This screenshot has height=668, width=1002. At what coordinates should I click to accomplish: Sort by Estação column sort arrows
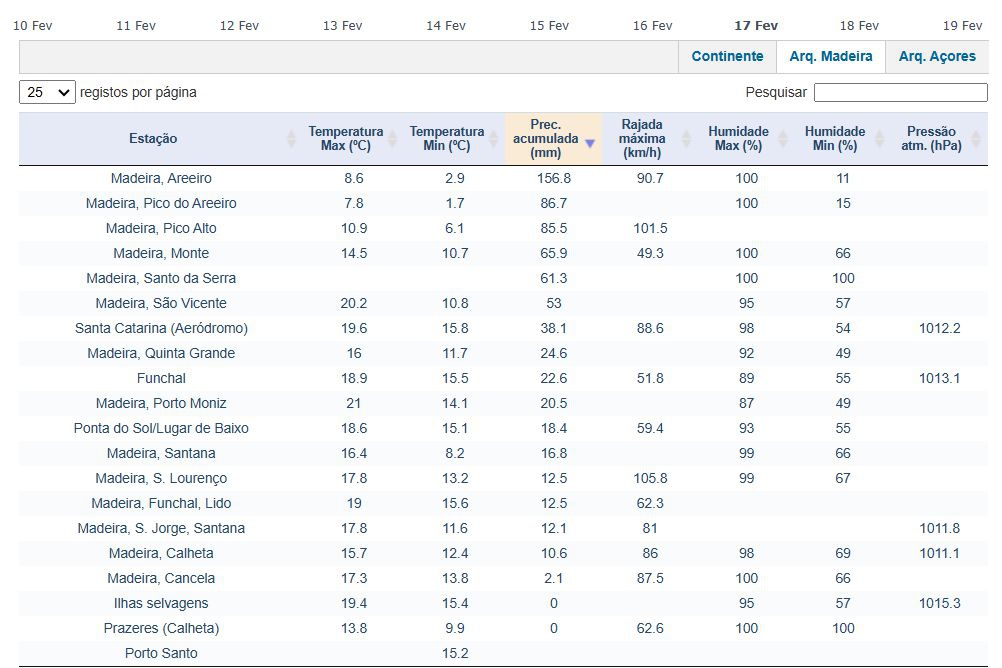click(x=291, y=139)
